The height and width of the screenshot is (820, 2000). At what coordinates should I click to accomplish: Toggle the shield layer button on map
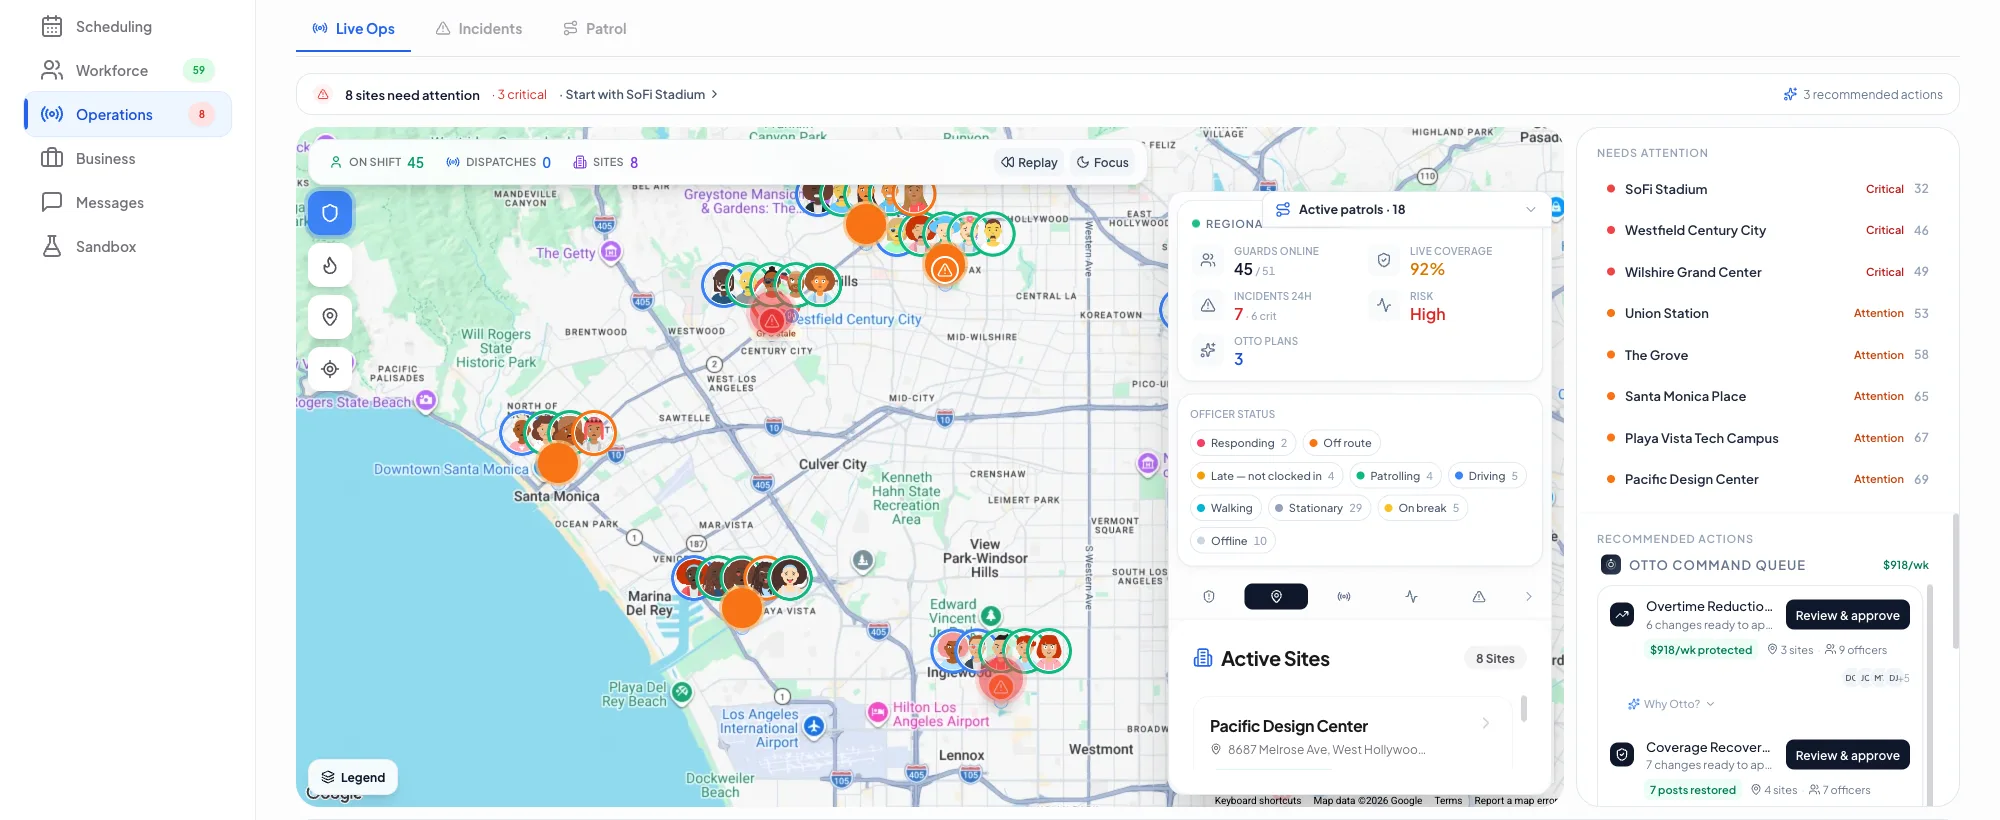pos(330,213)
